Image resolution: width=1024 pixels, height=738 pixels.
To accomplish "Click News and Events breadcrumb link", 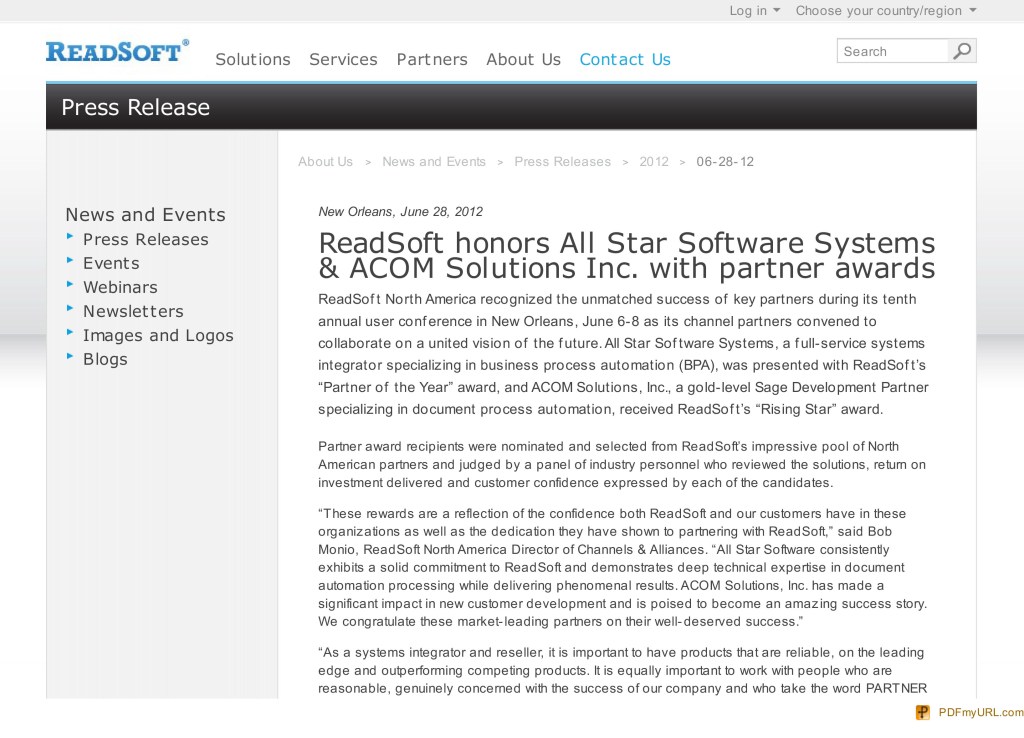I will [434, 161].
